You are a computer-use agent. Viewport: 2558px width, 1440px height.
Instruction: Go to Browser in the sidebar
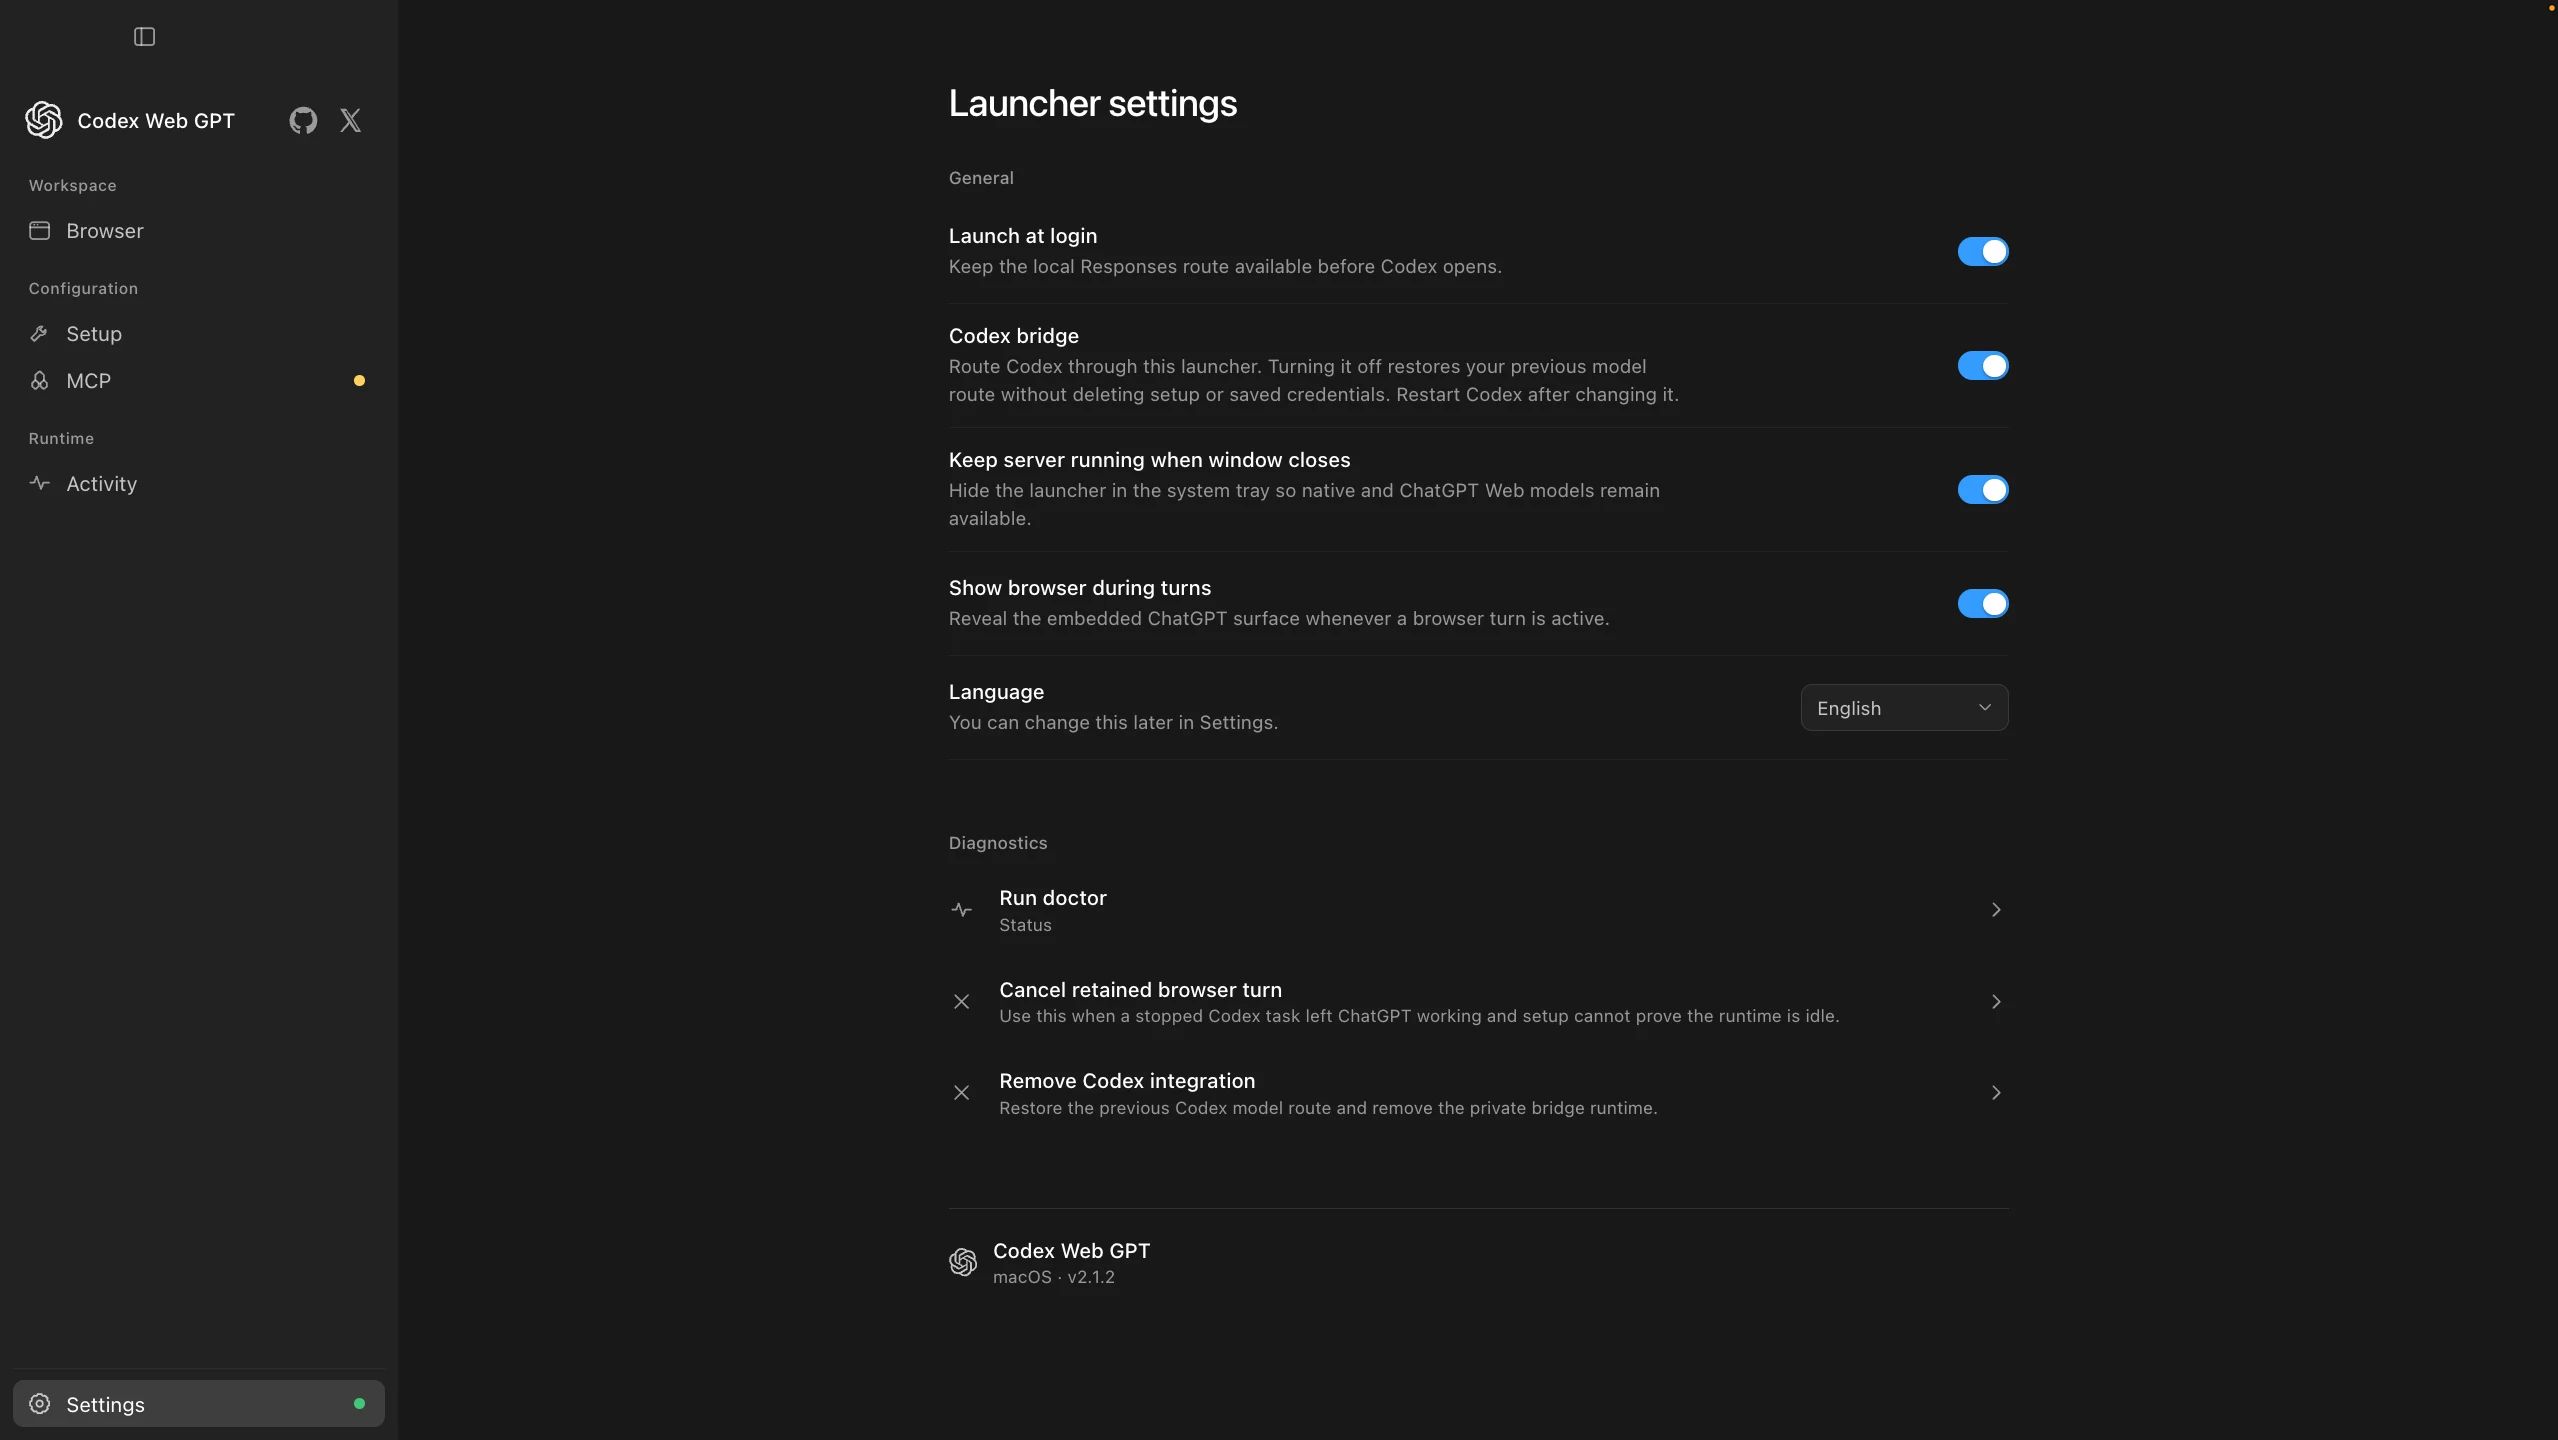point(198,231)
